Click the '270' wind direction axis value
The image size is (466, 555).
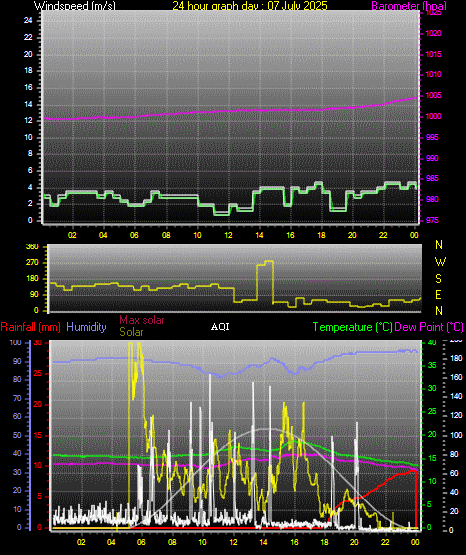[33, 263]
